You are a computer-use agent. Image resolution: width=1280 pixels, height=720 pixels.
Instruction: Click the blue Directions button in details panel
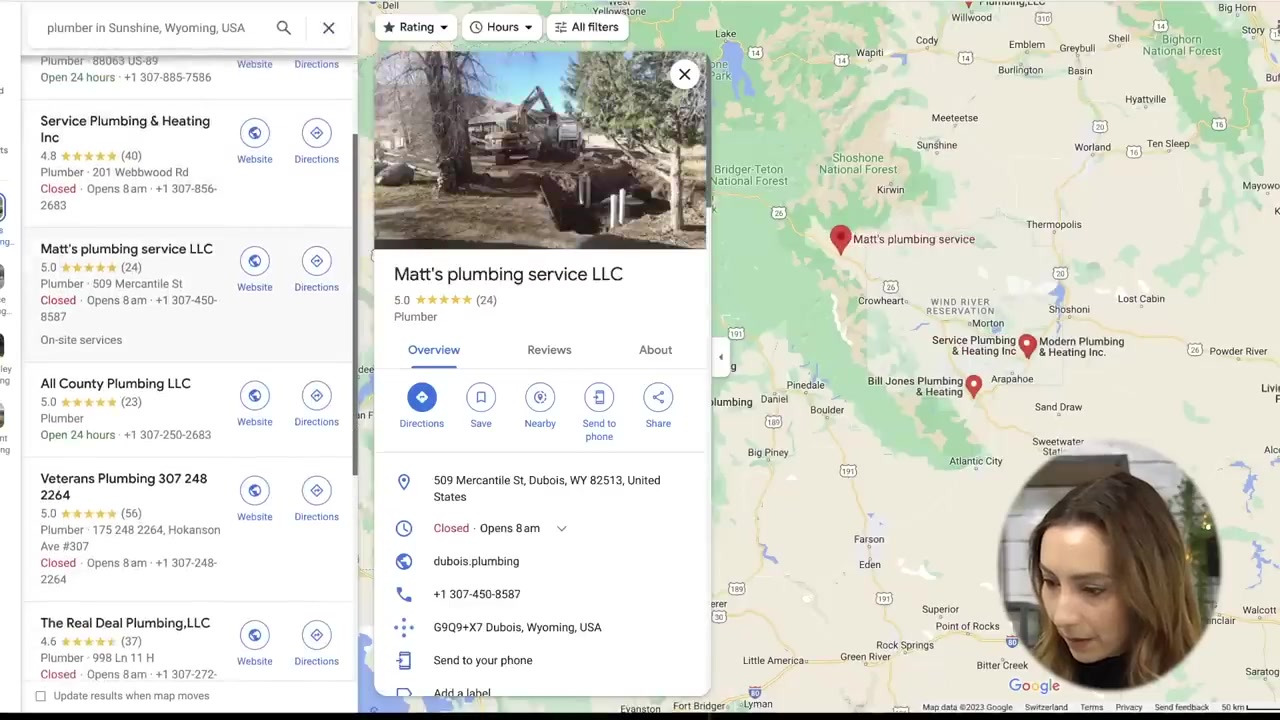click(422, 397)
